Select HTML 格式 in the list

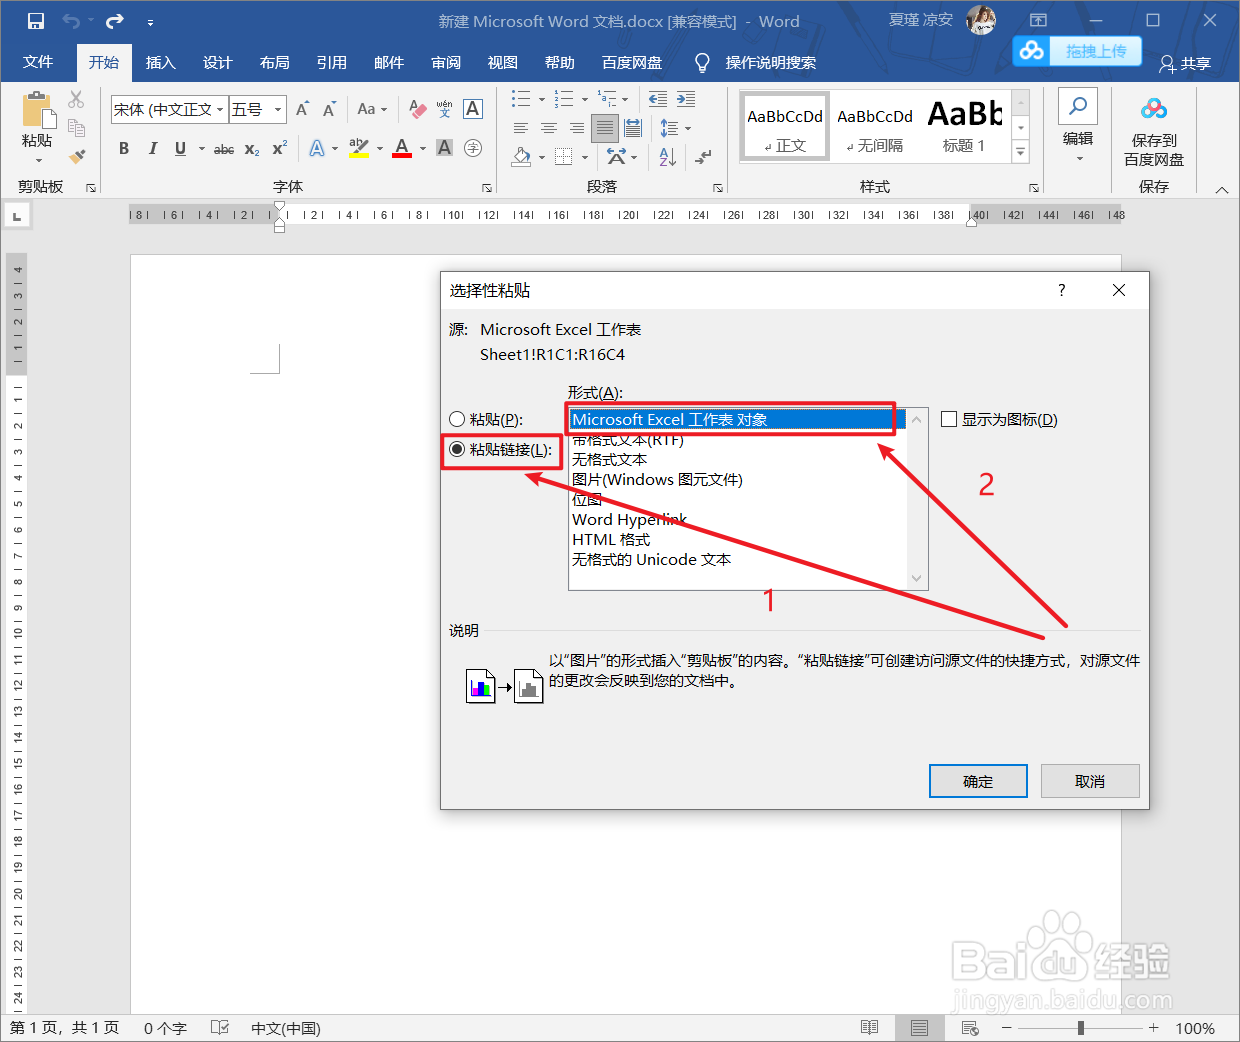(x=610, y=540)
